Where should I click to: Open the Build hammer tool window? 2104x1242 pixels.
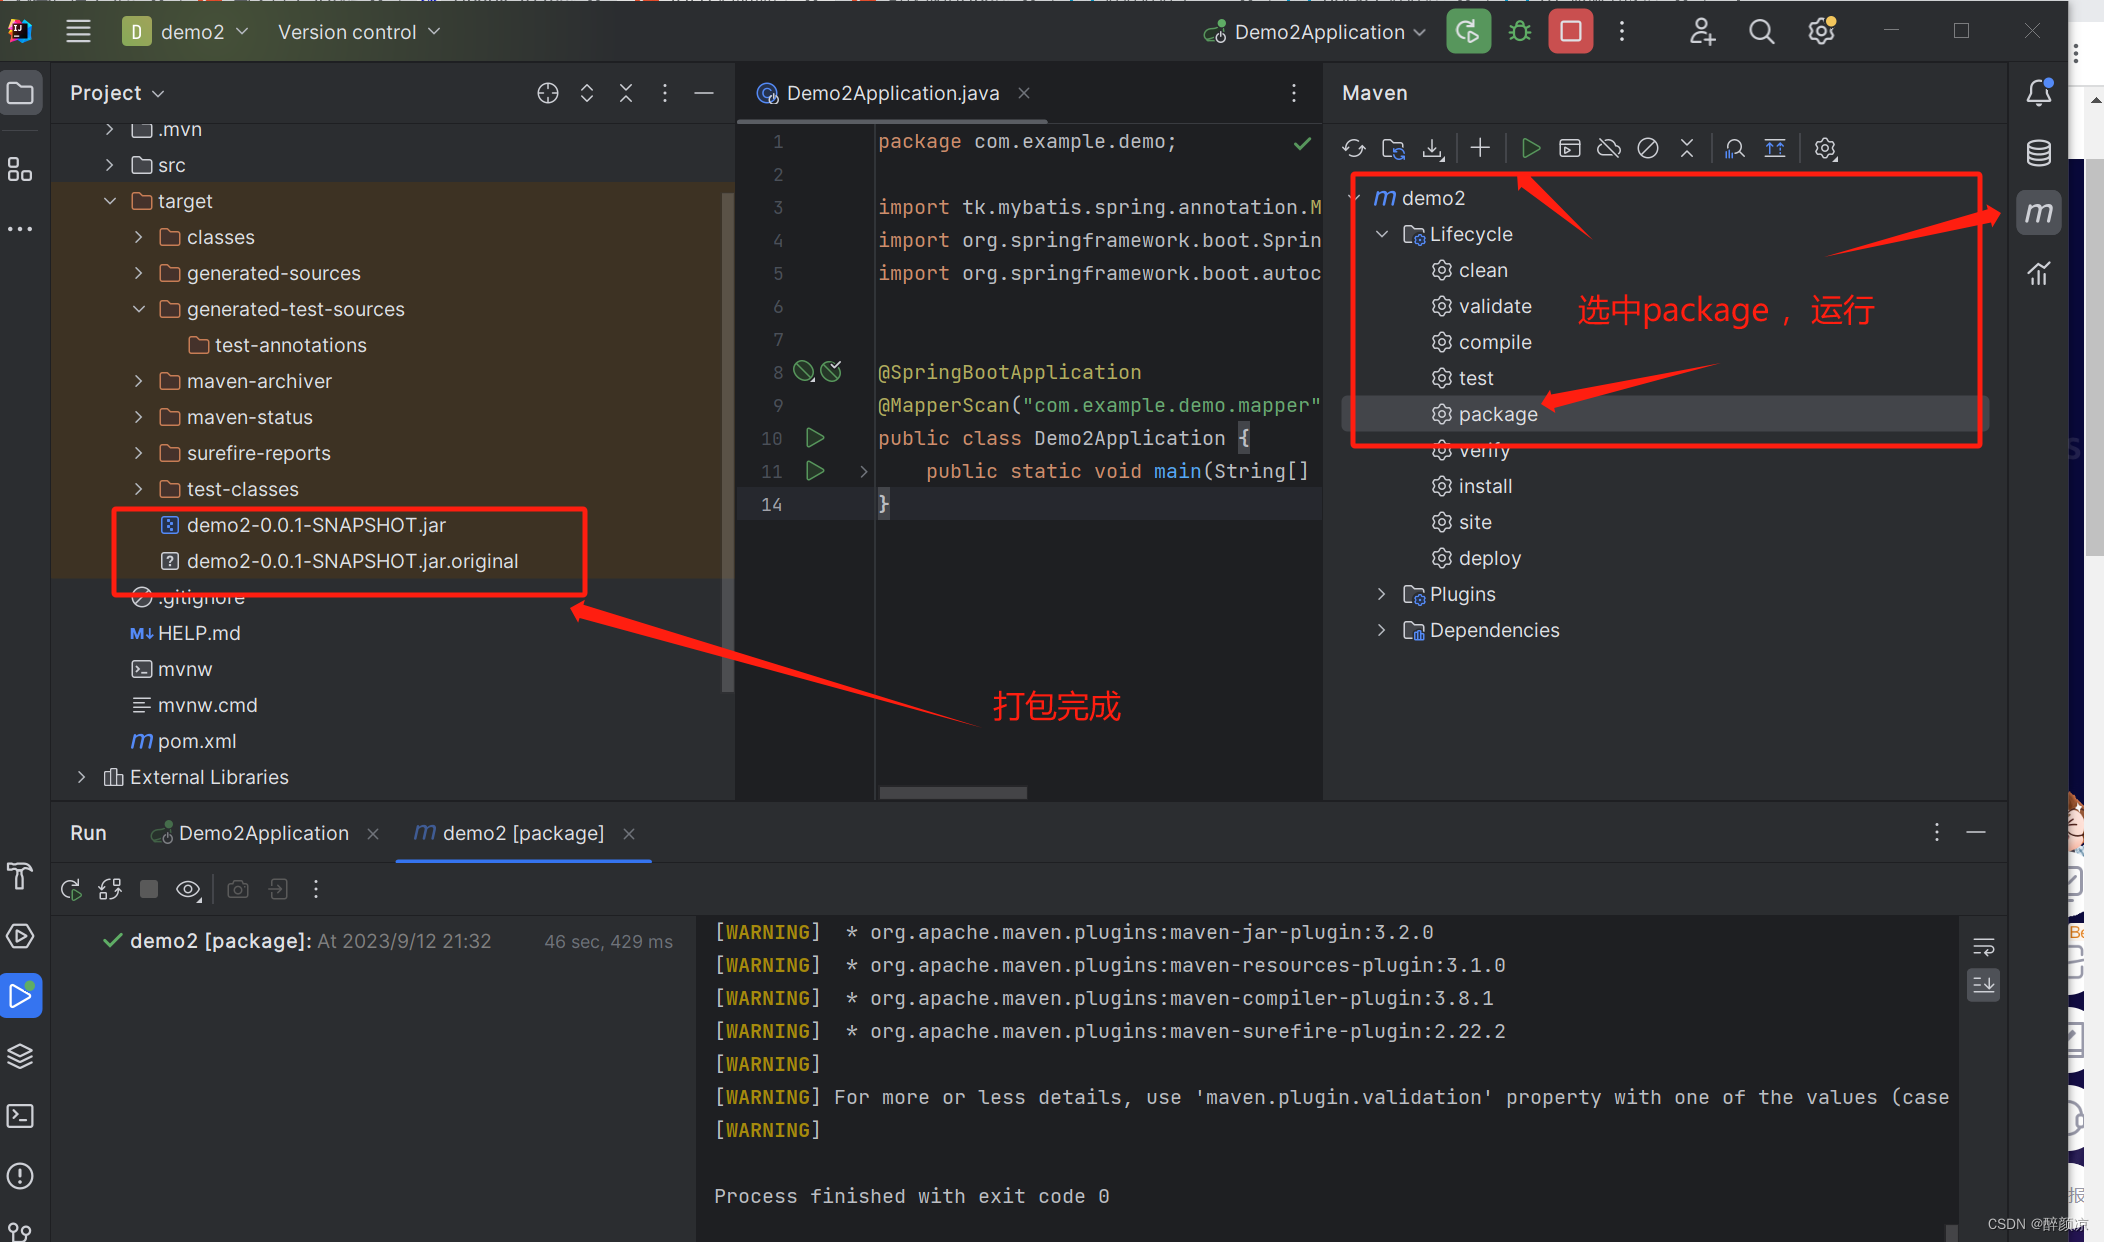tap(20, 876)
